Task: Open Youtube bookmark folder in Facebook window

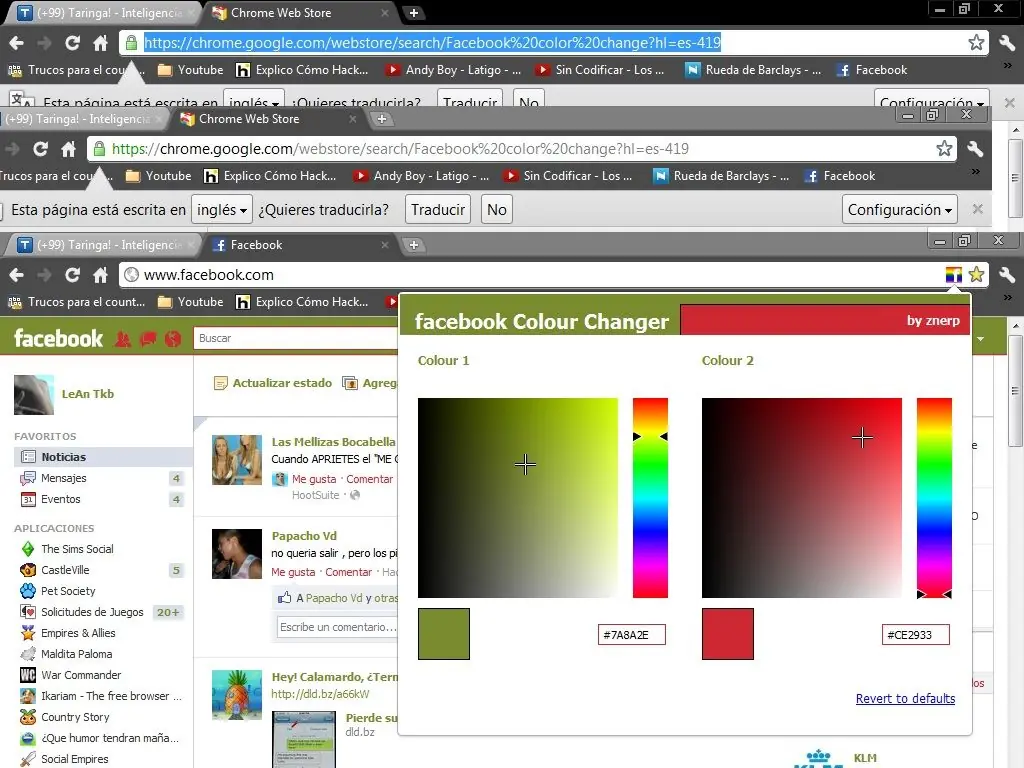Action: [x=191, y=302]
